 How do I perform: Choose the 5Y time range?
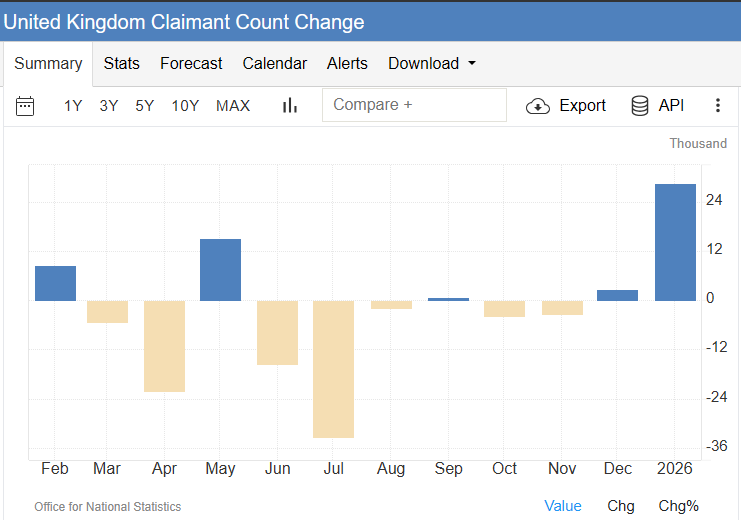click(145, 106)
